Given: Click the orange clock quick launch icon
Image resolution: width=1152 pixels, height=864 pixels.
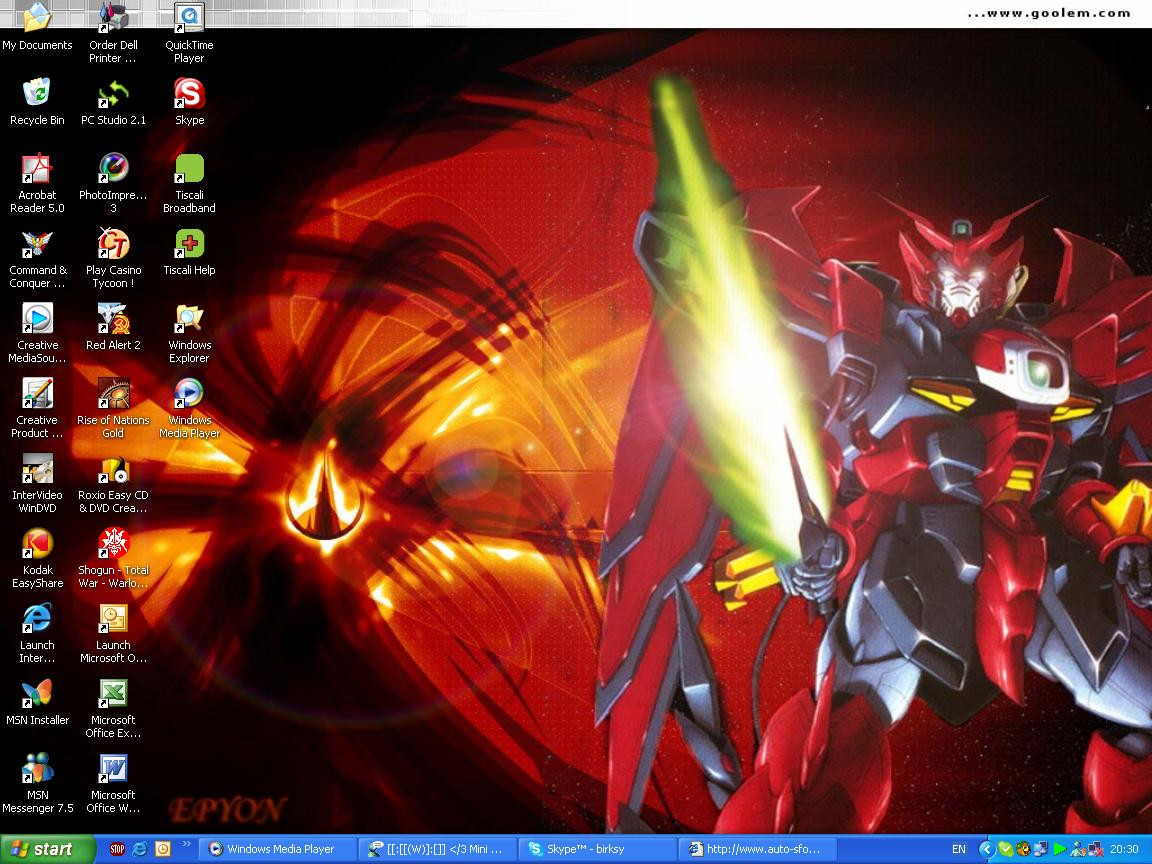Looking at the screenshot, I should pyautogui.click(x=162, y=849).
